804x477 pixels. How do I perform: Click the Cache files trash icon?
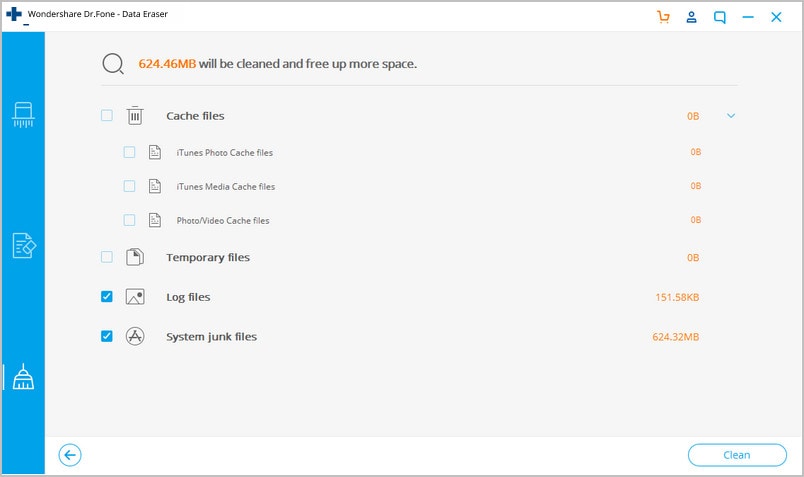135,116
